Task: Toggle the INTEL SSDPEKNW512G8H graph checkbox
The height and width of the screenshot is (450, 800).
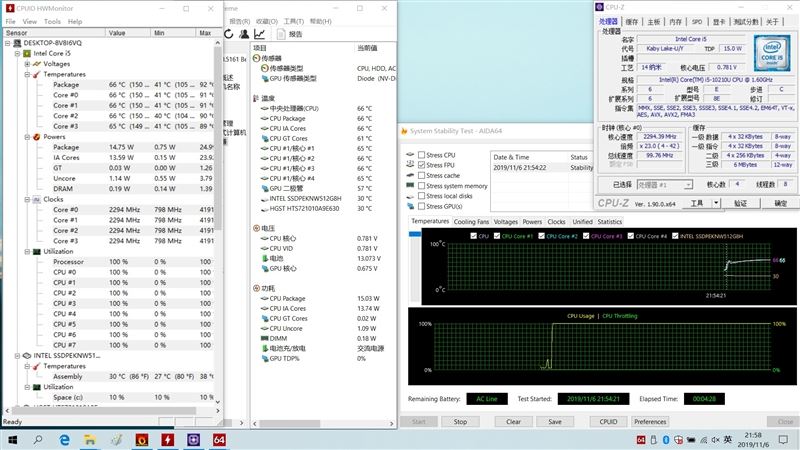Action: pyautogui.click(x=676, y=236)
